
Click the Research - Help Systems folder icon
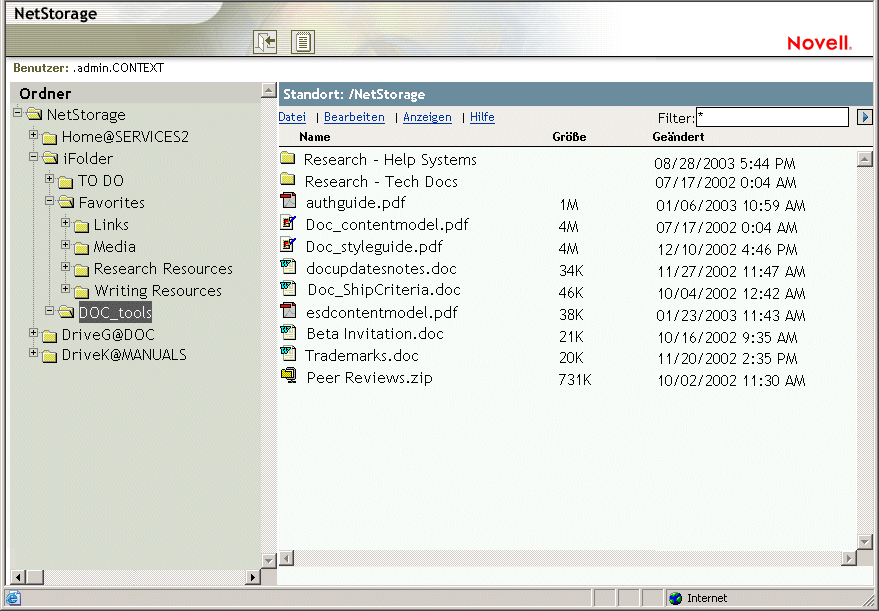coord(288,158)
